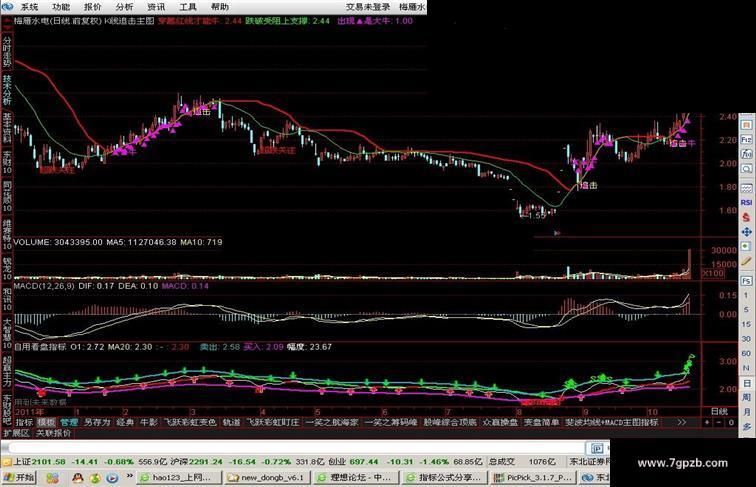Select the 15-minute period
Viewport: 756px width, 487px height.
(x=746, y=324)
